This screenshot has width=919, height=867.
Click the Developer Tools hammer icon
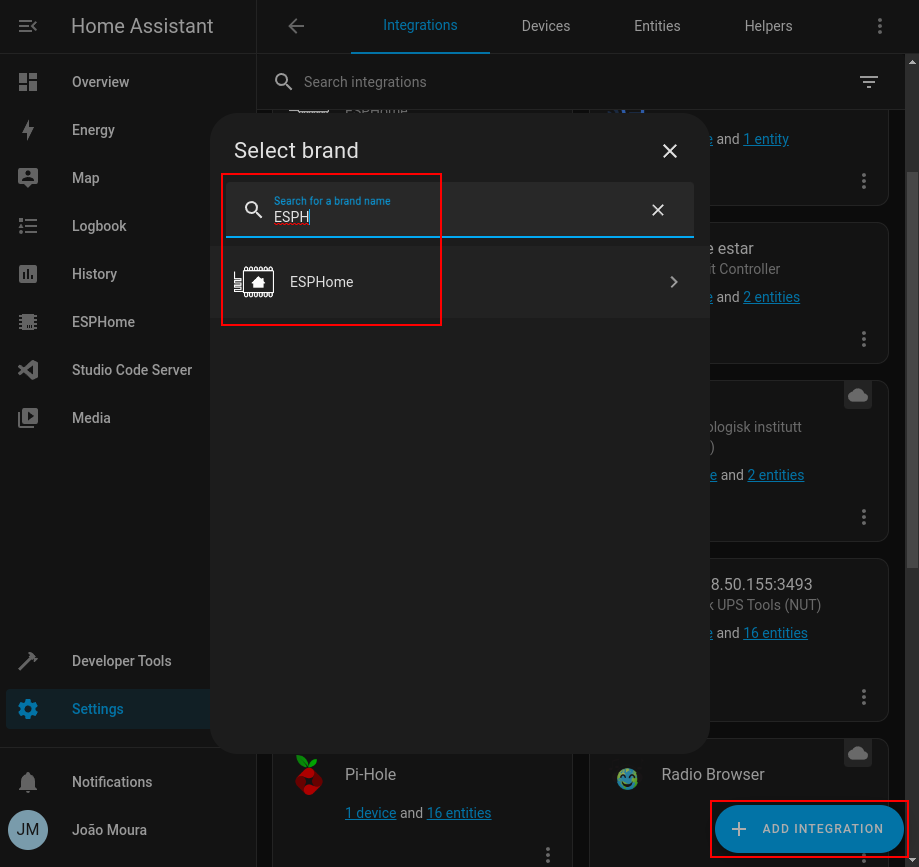point(28,661)
